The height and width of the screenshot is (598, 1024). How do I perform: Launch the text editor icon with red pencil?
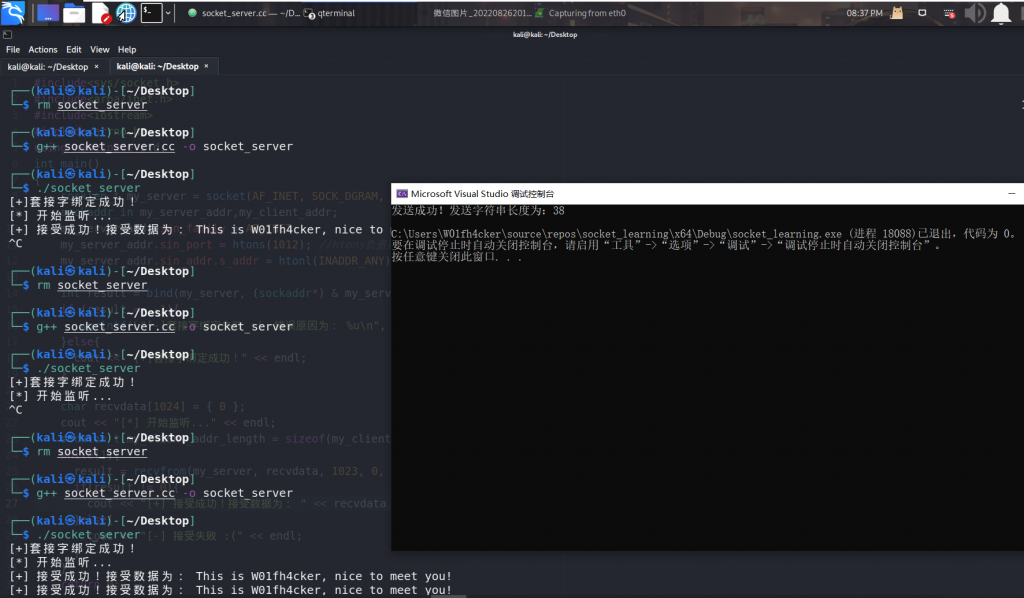click(x=101, y=13)
